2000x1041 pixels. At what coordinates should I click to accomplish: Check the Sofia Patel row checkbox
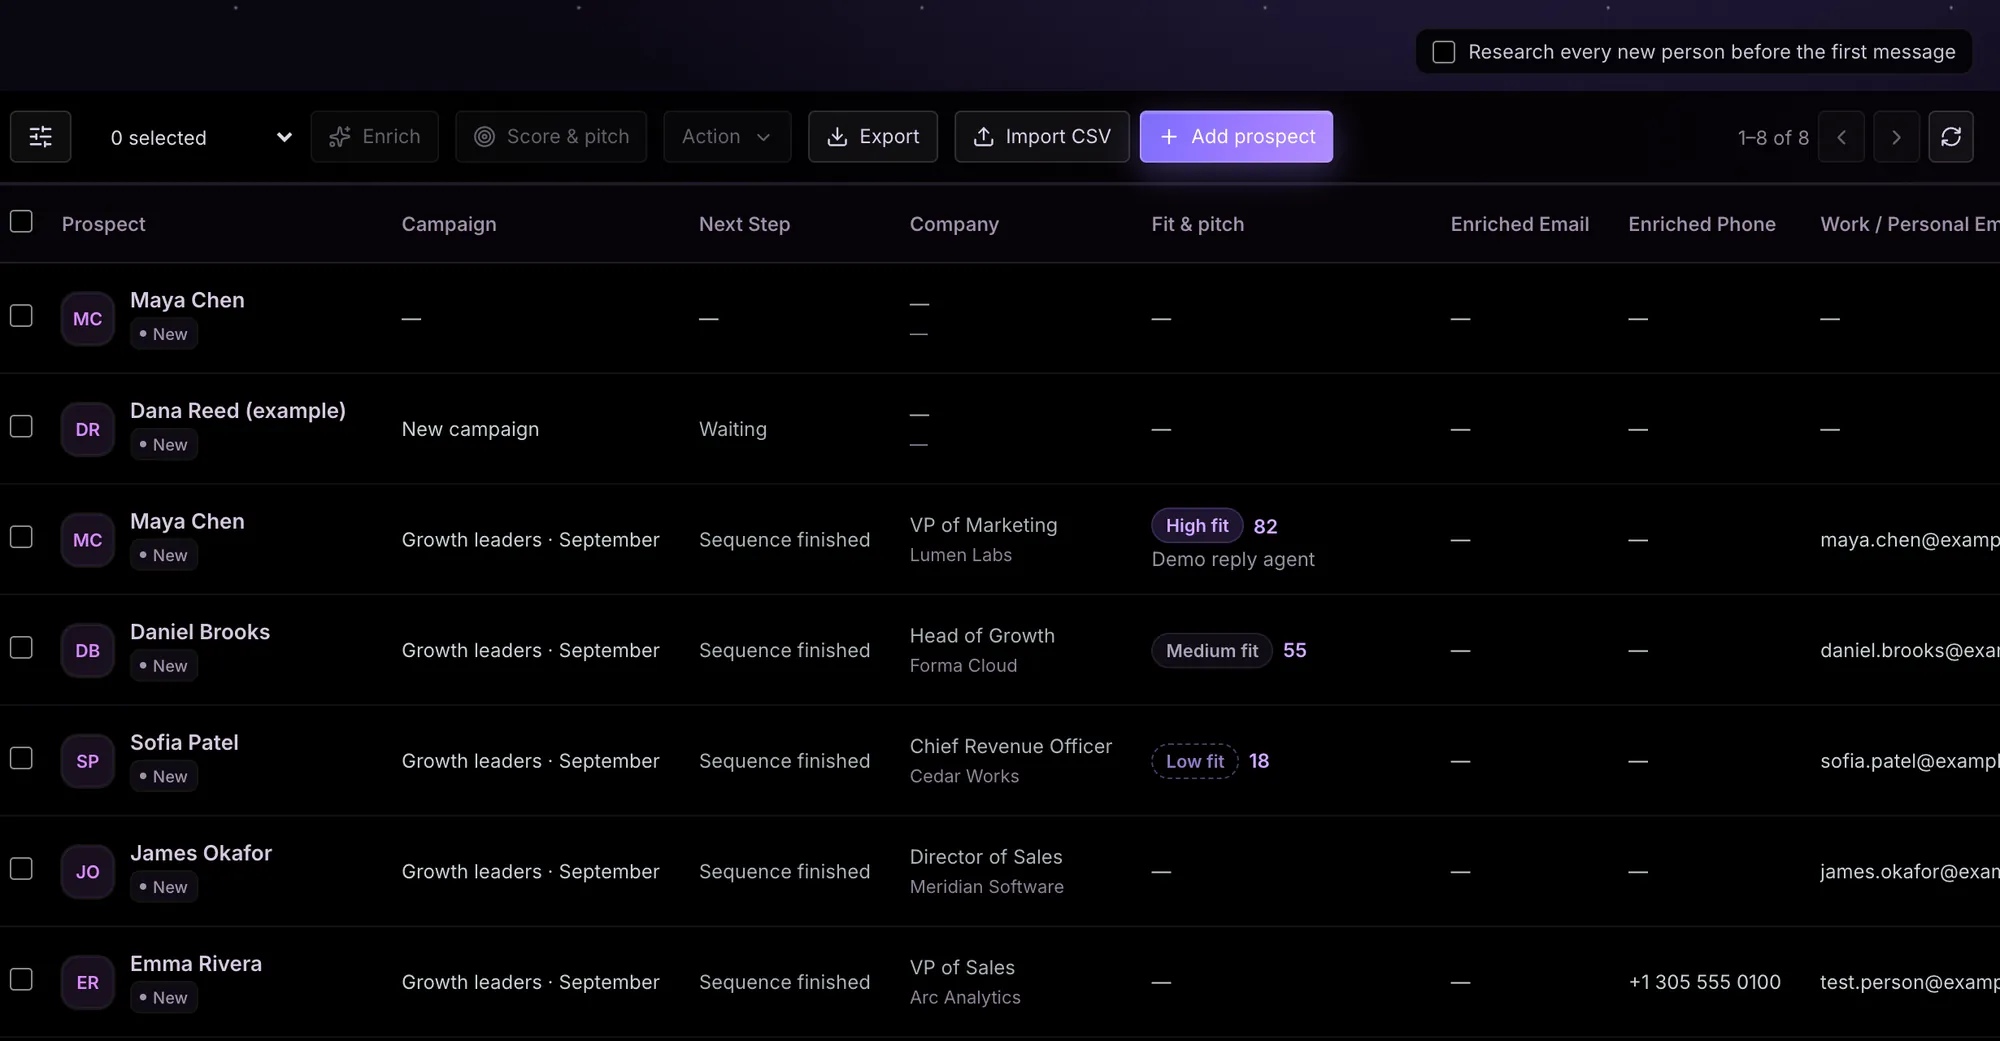(21, 758)
